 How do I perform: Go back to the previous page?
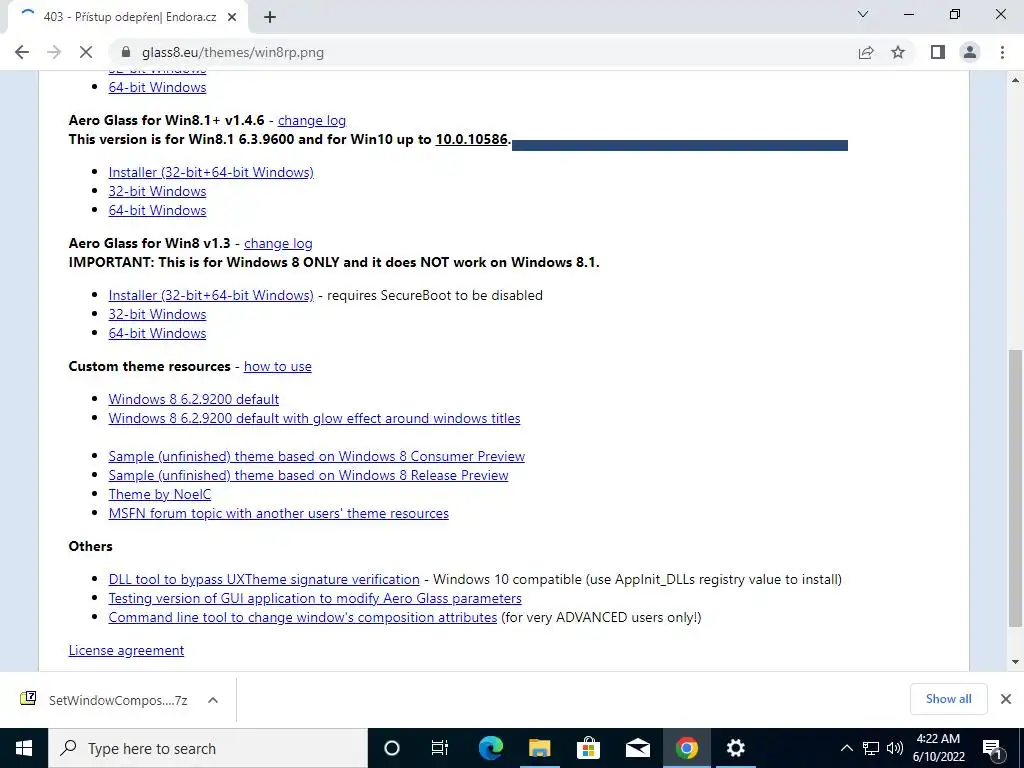(x=22, y=52)
